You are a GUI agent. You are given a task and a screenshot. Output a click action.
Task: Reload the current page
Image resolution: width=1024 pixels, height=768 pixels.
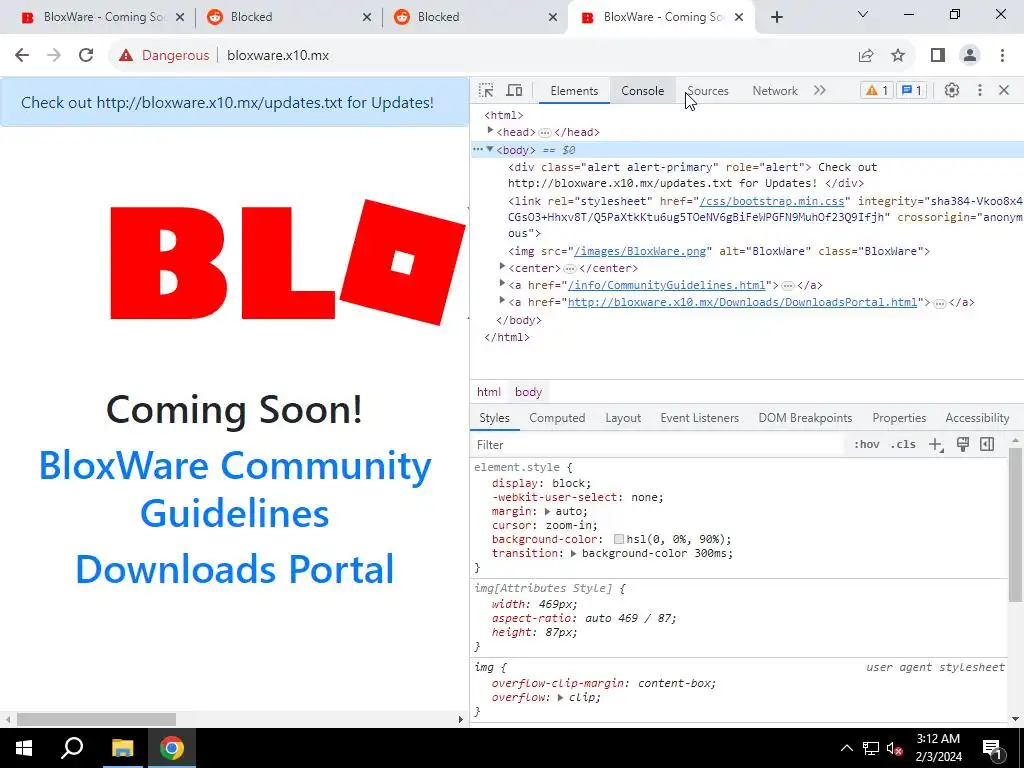[86, 56]
